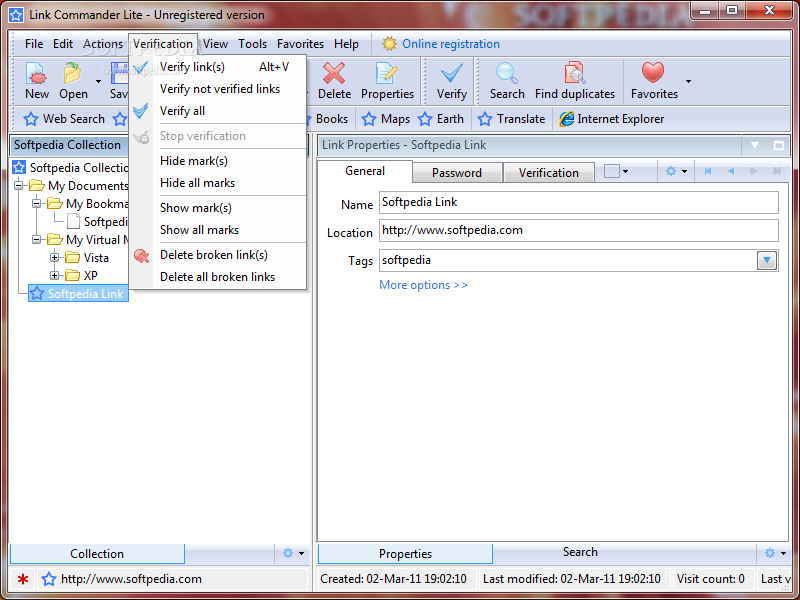This screenshot has height=600, width=800.
Task: Click the red X Delete icon
Action: 334,74
